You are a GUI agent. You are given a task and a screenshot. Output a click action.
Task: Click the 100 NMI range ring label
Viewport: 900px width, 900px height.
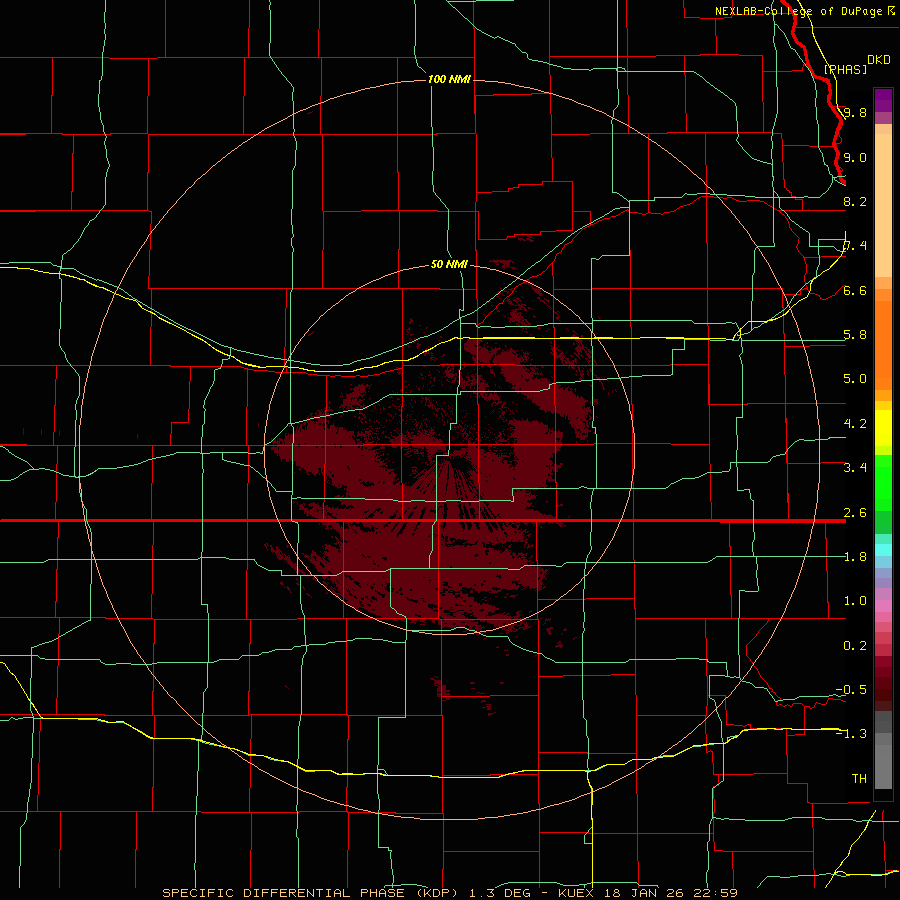coord(449,79)
